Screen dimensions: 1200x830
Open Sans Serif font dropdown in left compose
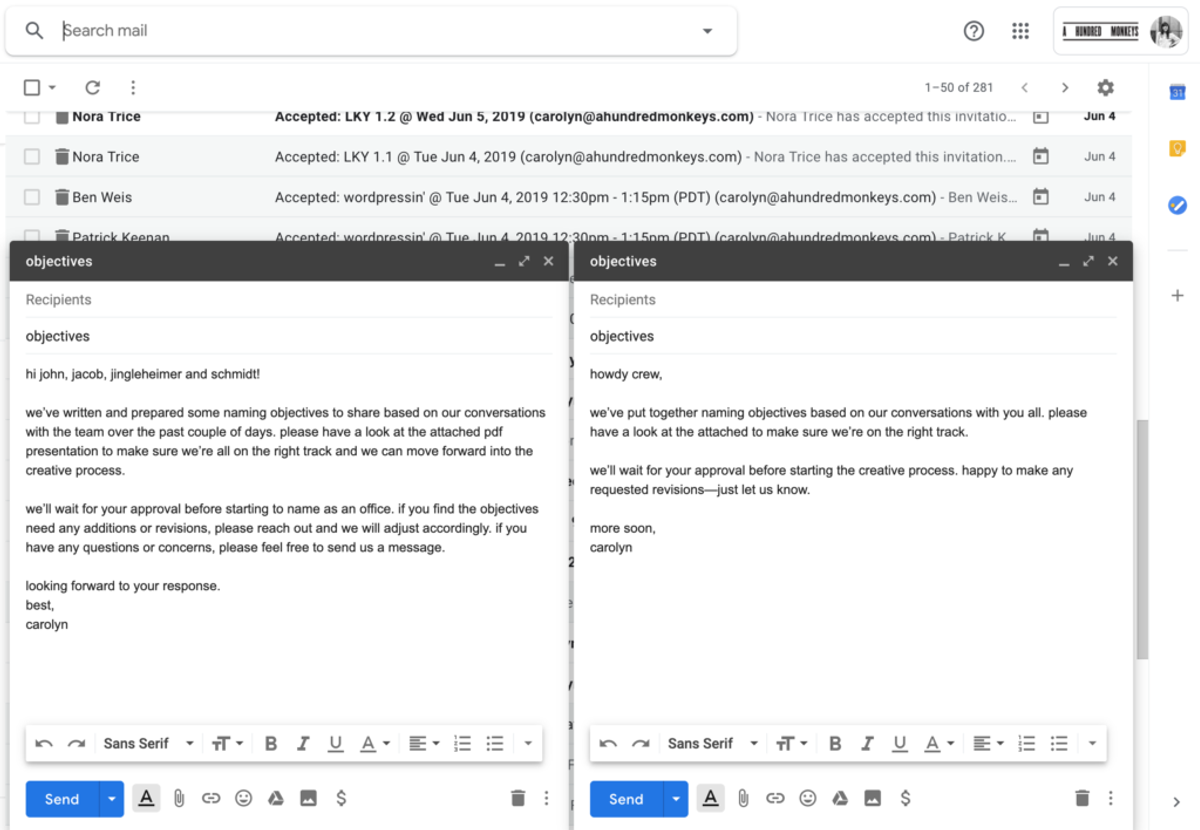click(150, 744)
